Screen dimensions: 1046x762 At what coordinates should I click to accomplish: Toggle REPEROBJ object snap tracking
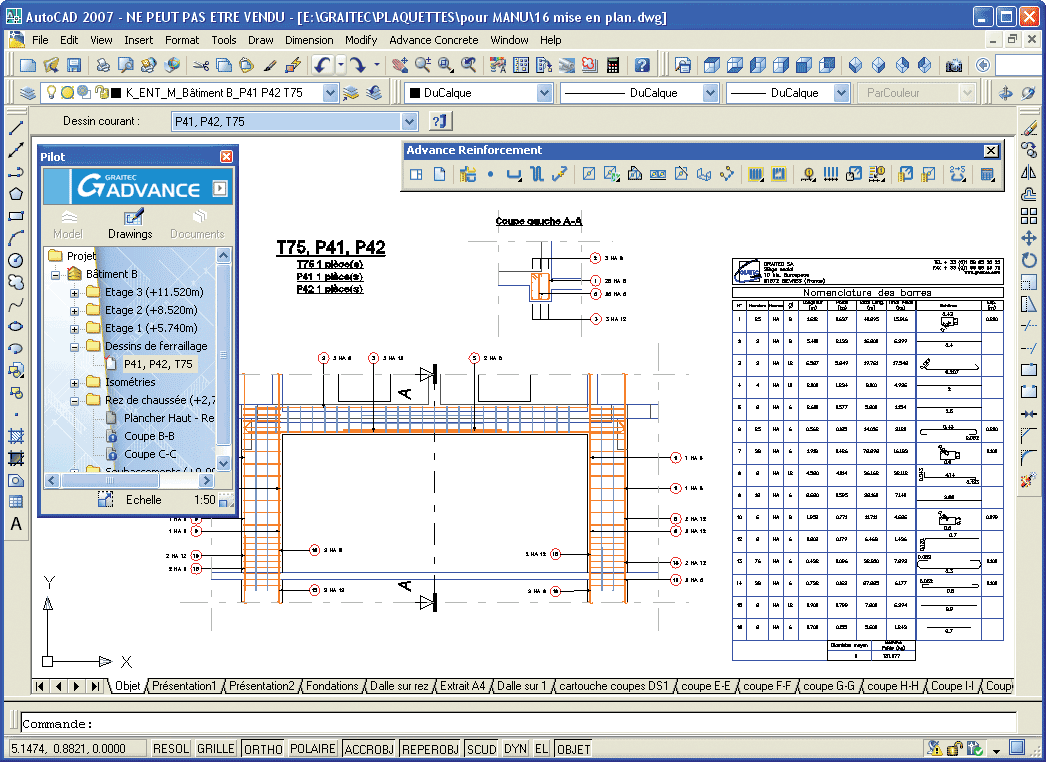430,749
